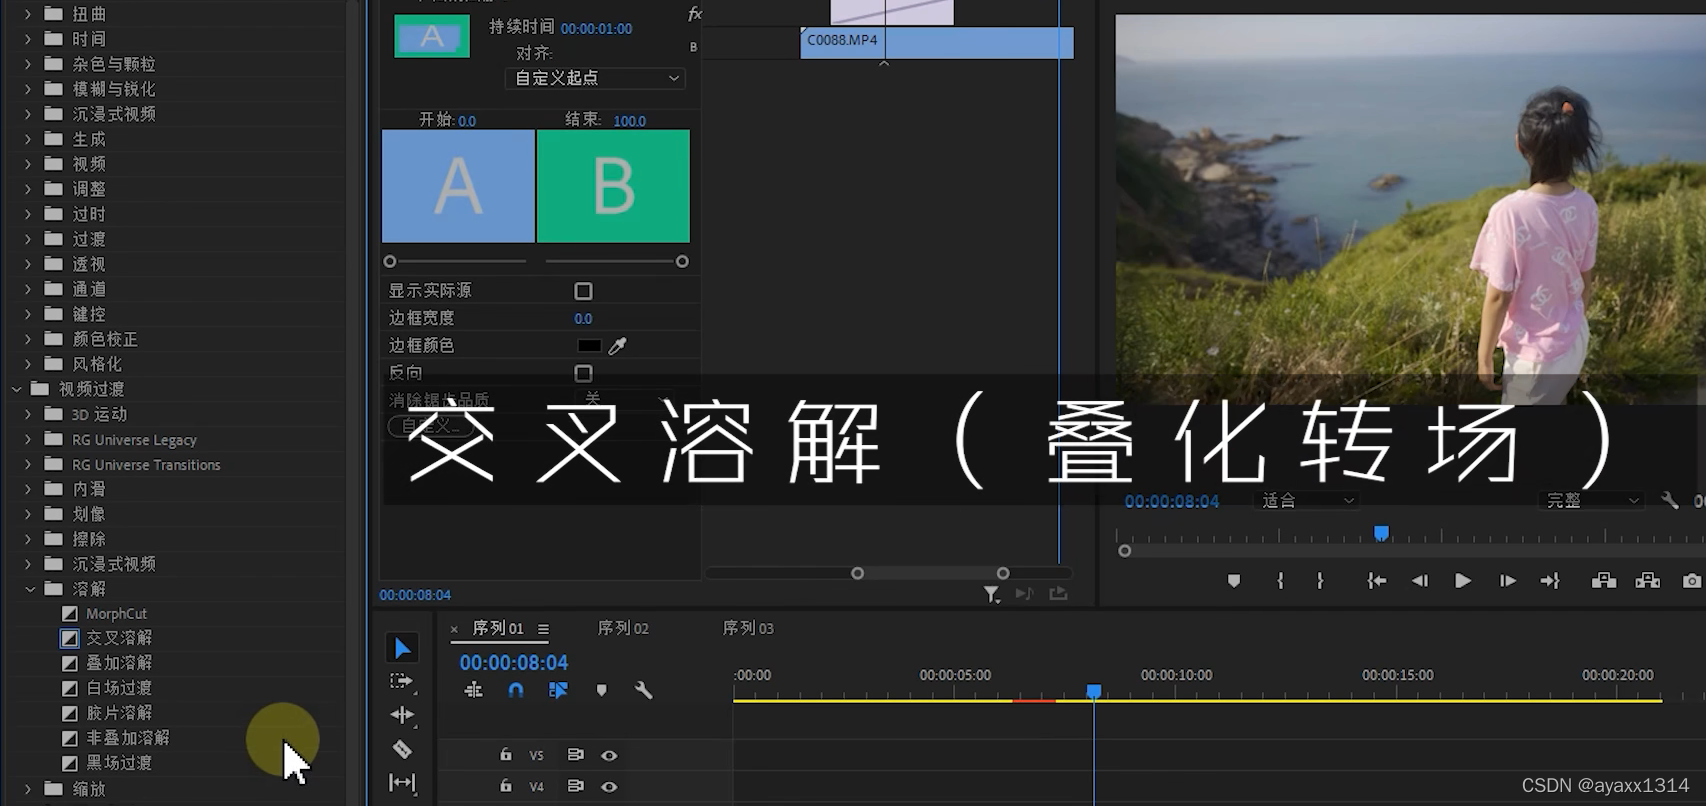Open Program Monitor settings wrench

[x=1670, y=500]
